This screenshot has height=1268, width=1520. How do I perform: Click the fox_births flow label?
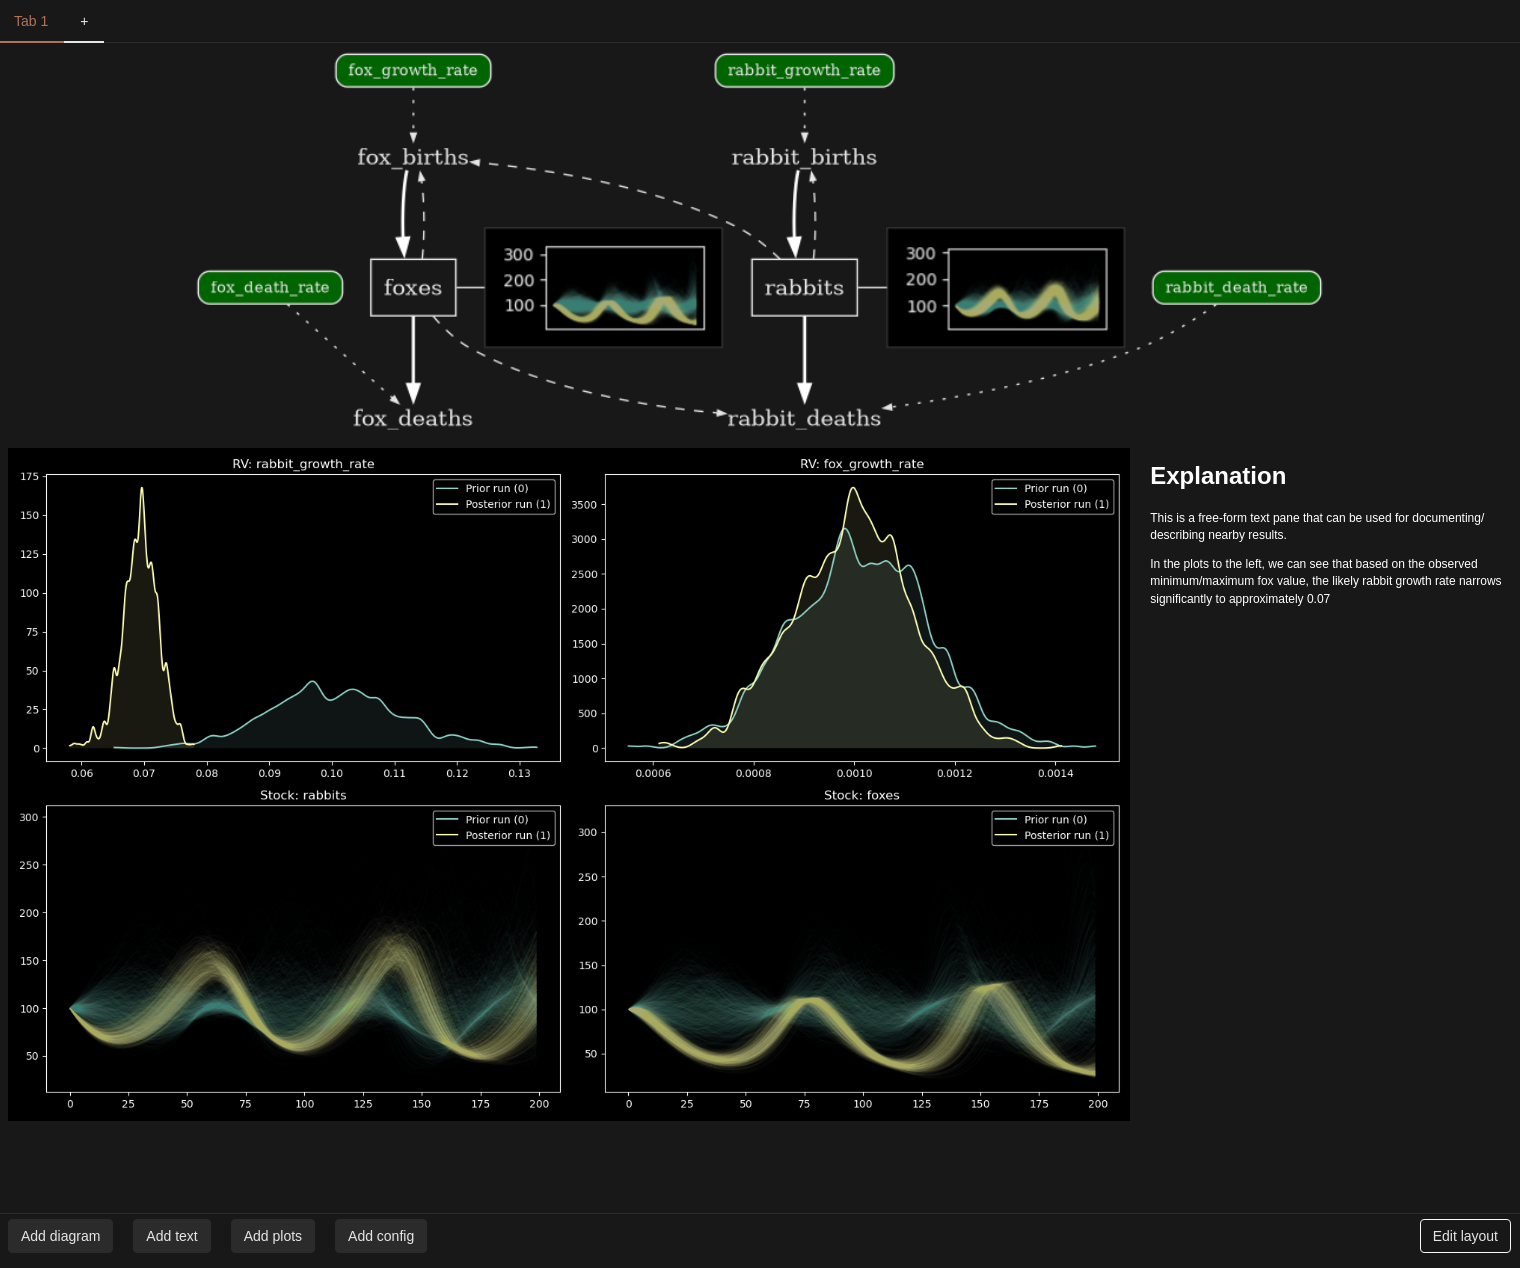413,158
